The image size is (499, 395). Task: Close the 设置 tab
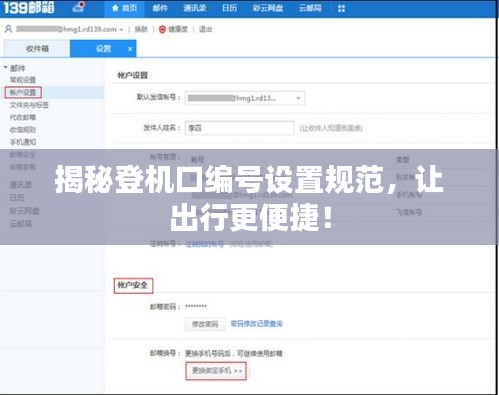point(130,49)
